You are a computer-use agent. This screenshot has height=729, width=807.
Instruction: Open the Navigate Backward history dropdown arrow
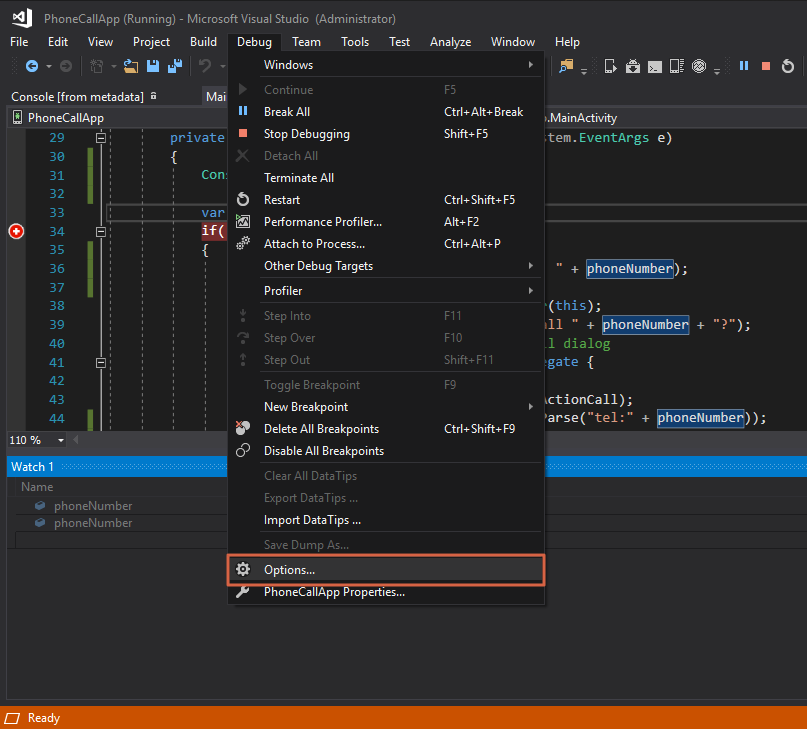coord(49,66)
